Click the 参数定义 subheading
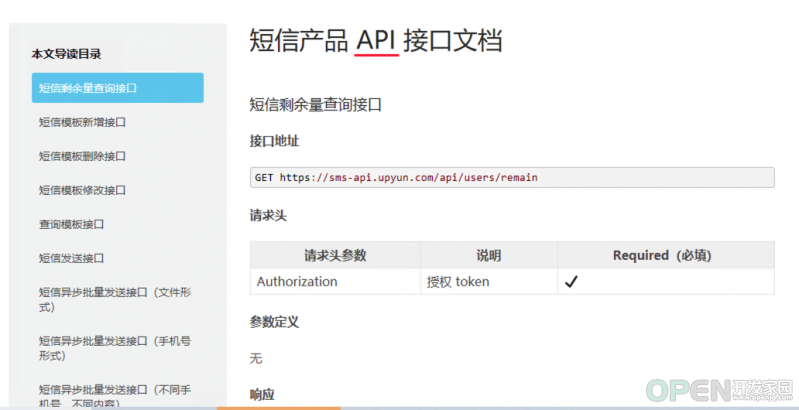Image resolution: width=799 pixels, height=410 pixels. (x=274, y=322)
